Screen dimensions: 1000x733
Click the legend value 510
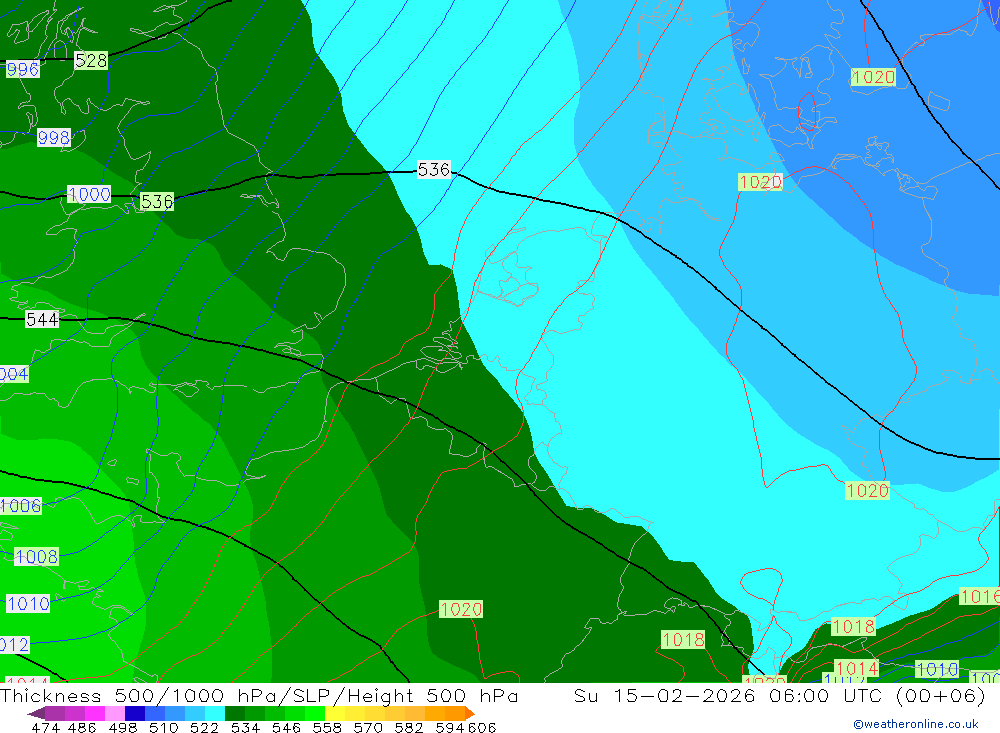164,727
